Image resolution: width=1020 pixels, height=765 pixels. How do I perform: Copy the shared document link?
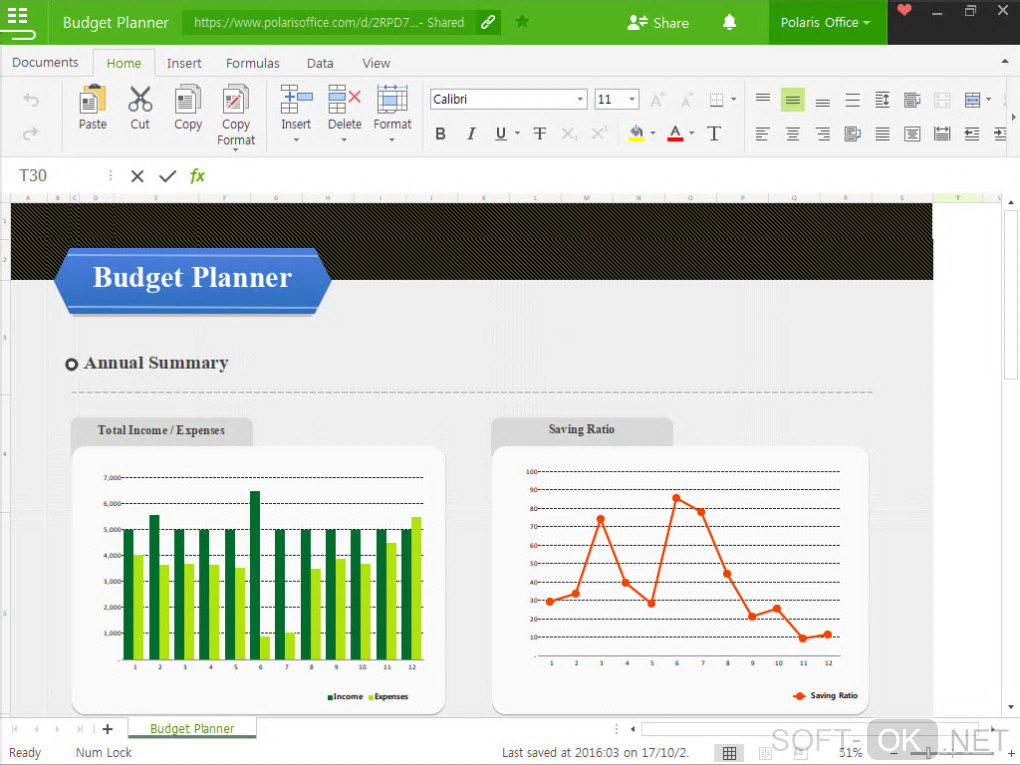pos(488,22)
